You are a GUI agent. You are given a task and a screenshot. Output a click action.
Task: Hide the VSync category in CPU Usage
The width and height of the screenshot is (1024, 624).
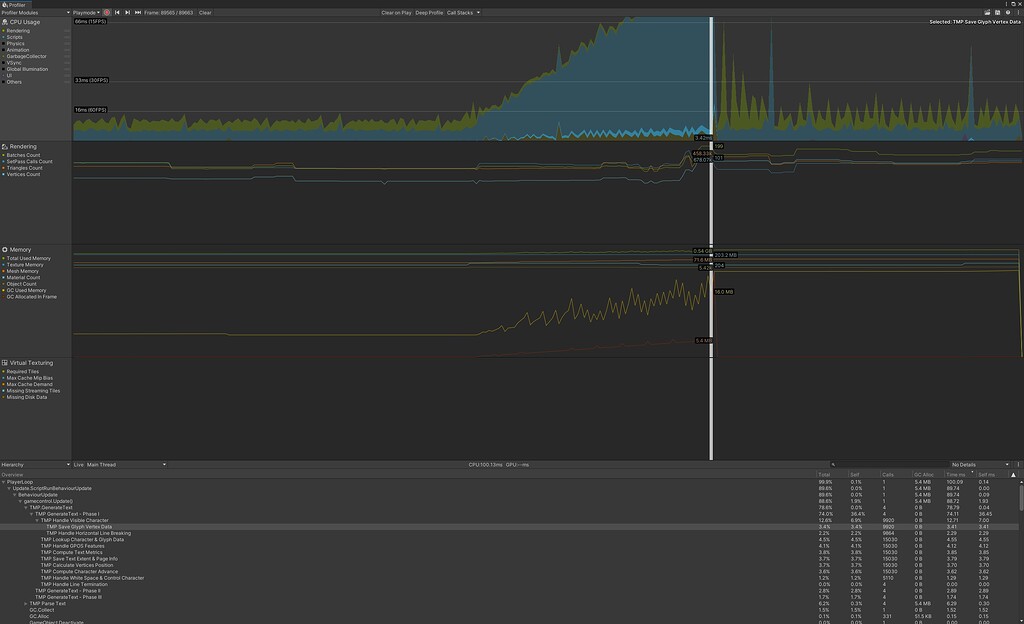point(5,62)
